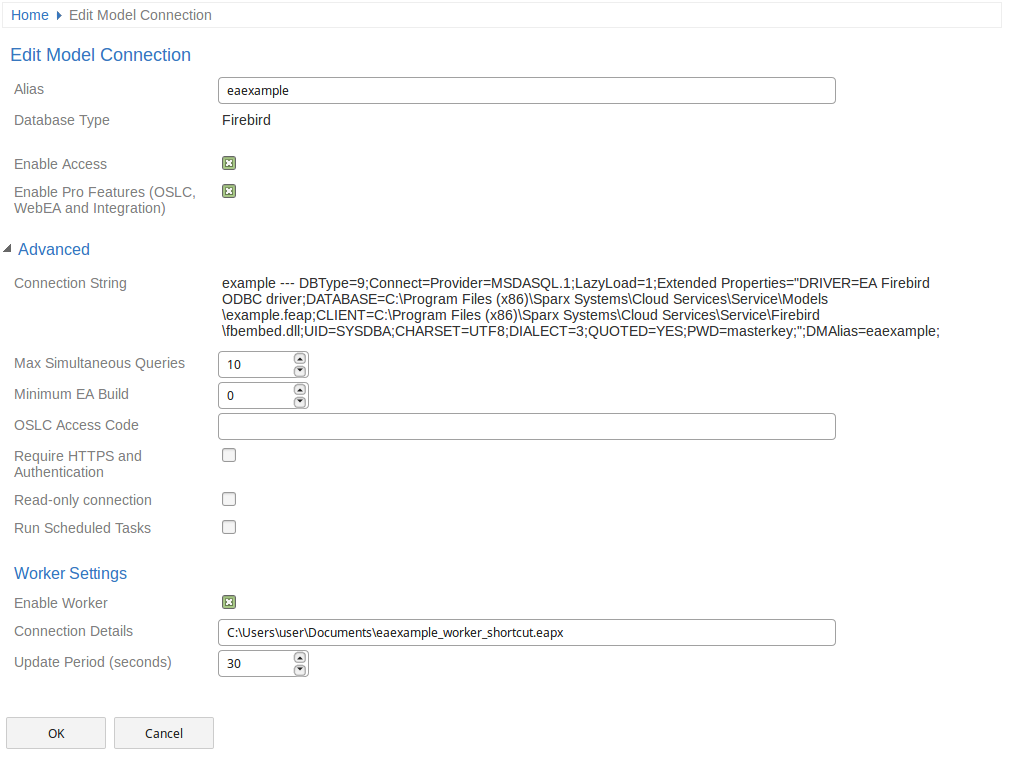Disable the Enable Worker checkbox
This screenshot has width=1009, height=761.
[229, 602]
